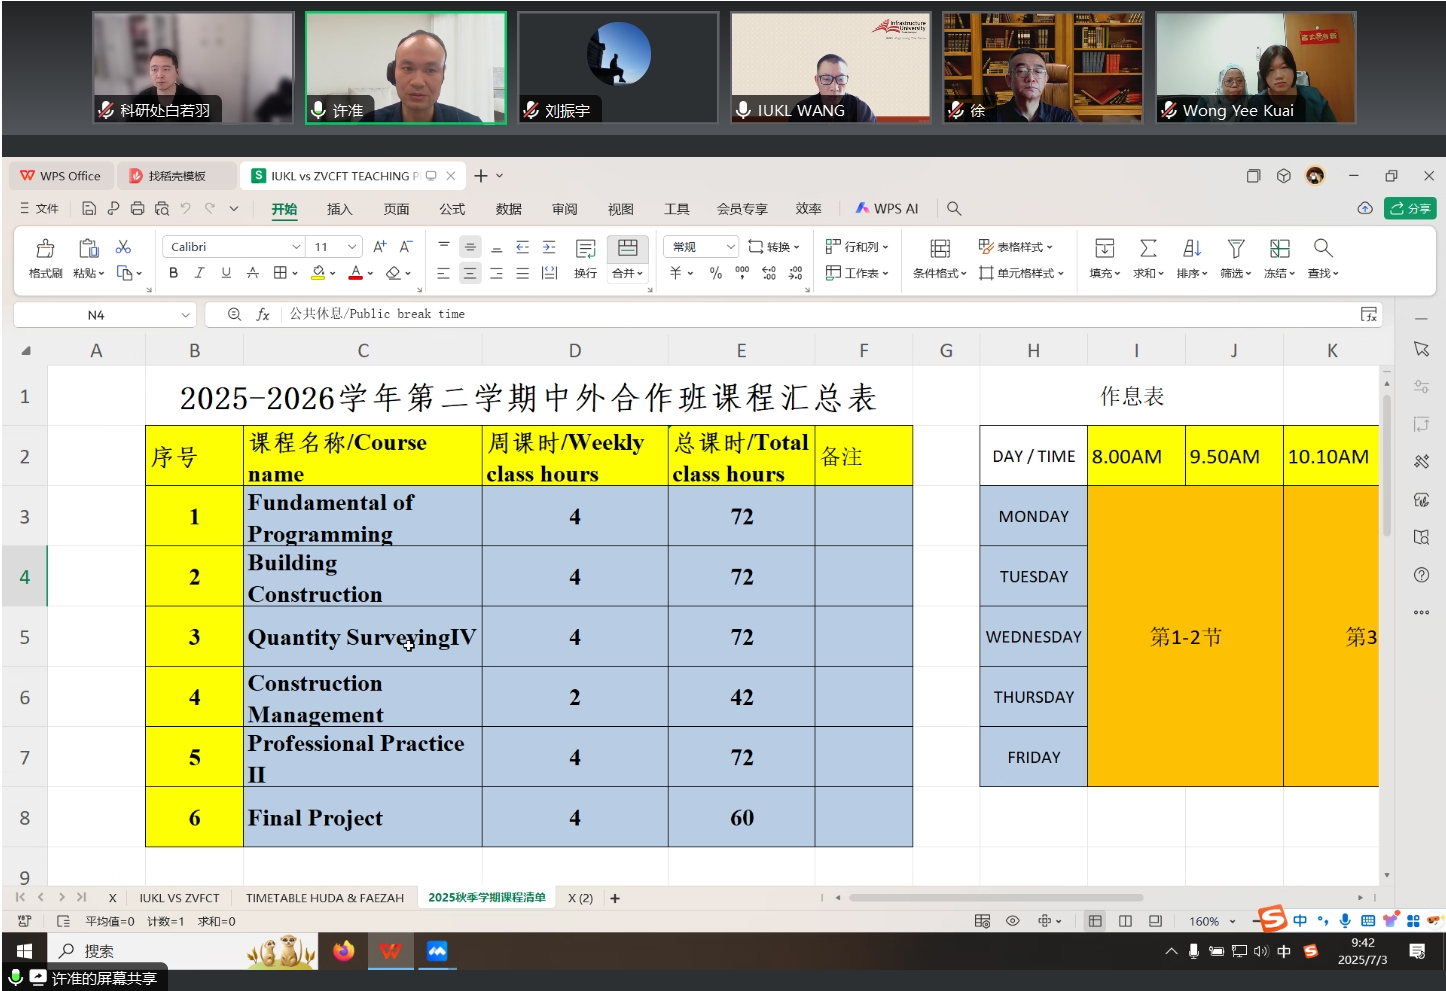Click the Cut scissors icon
The image size is (1446, 991).
(124, 247)
